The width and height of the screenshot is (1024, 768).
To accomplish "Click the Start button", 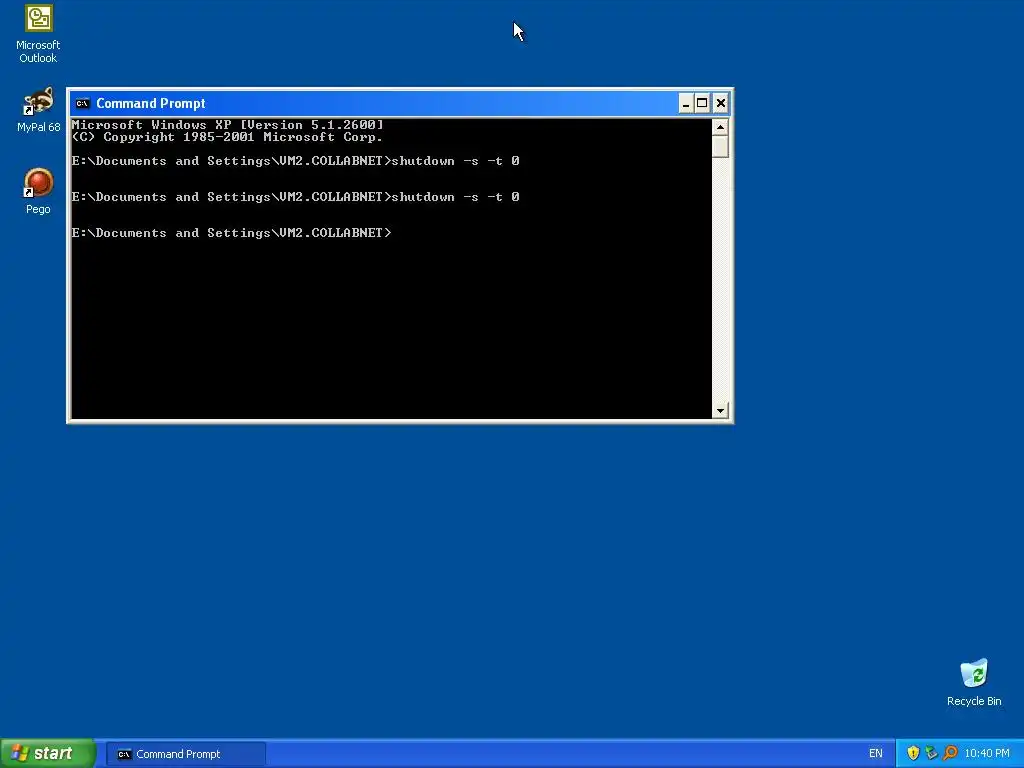I will click(x=47, y=754).
